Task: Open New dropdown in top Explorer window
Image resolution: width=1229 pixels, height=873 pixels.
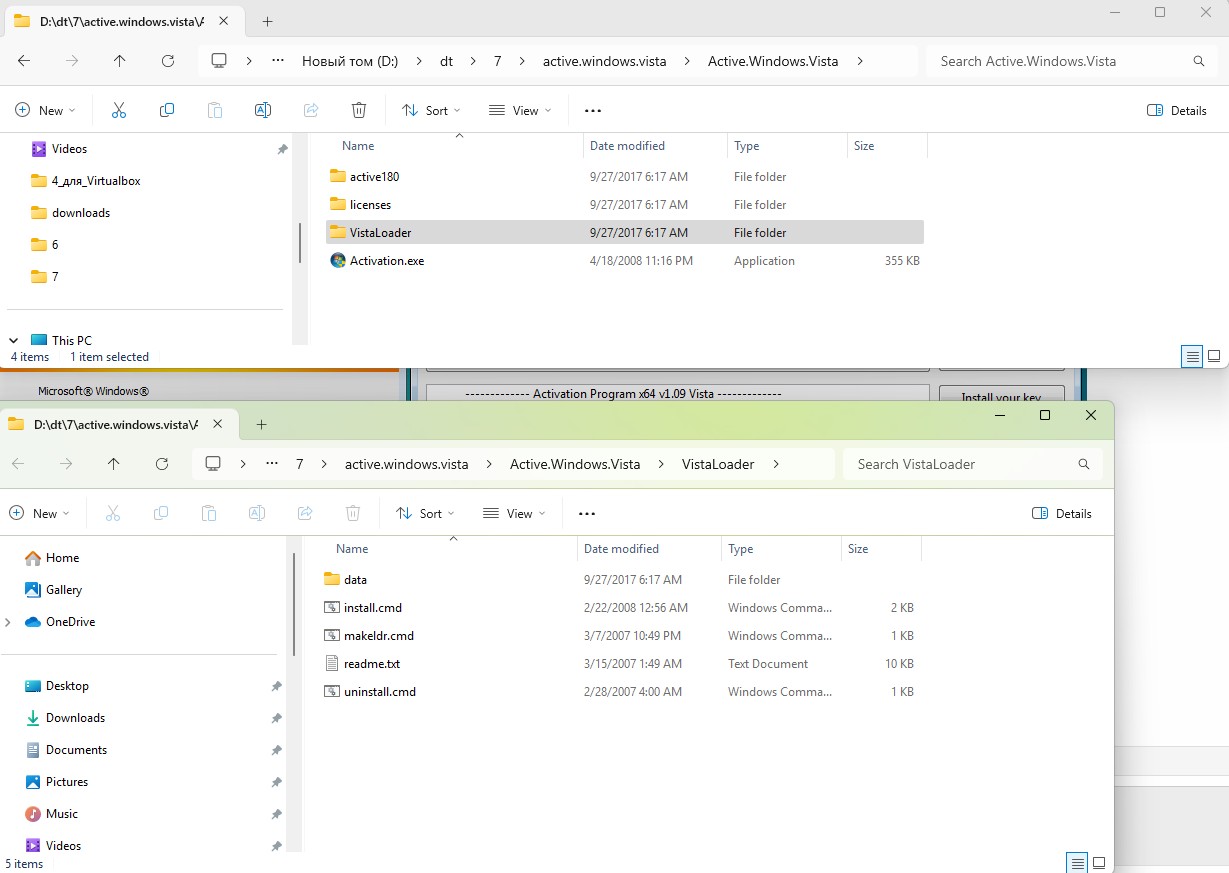Action: click(45, 111)
